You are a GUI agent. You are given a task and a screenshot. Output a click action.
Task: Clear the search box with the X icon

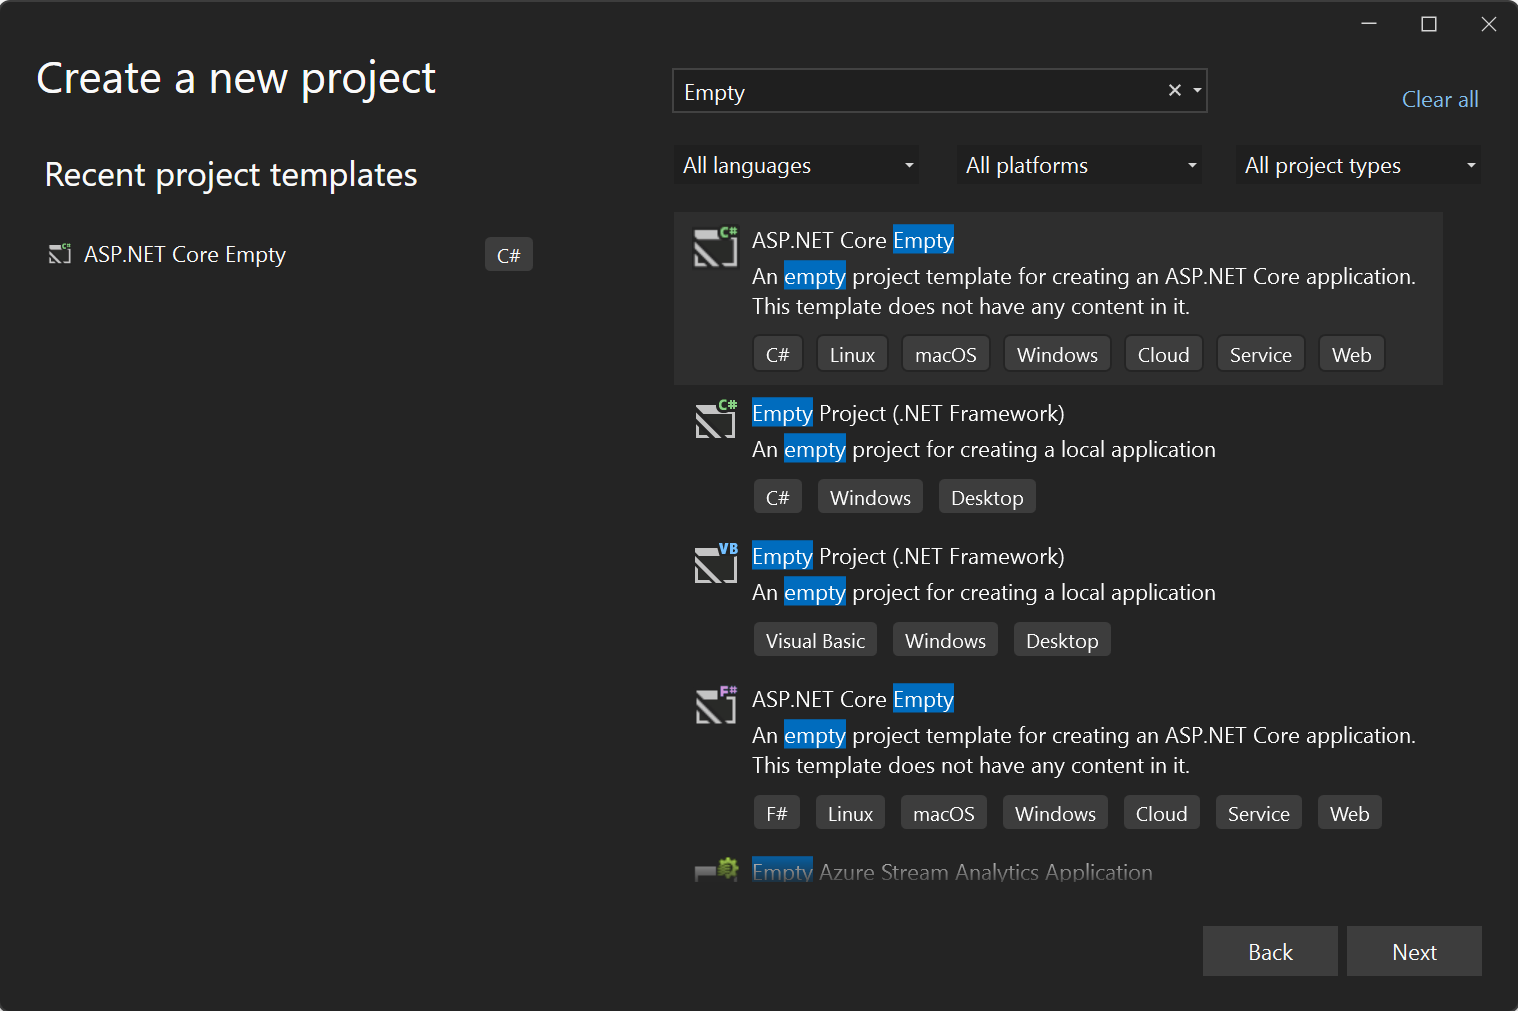(1175, 90)
